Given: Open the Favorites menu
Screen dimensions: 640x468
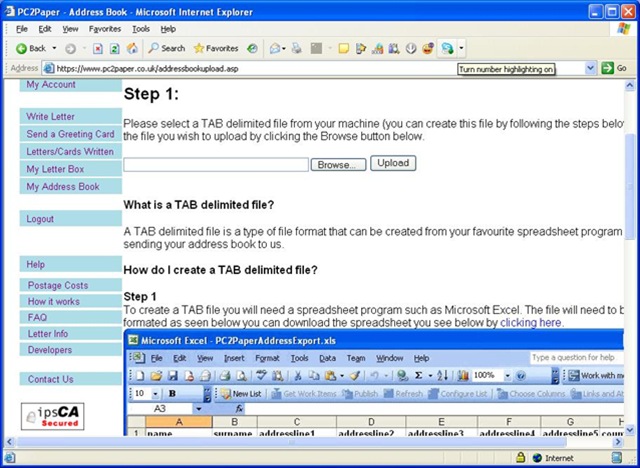Looking at the screenshot, I should (x=105, y=29).
